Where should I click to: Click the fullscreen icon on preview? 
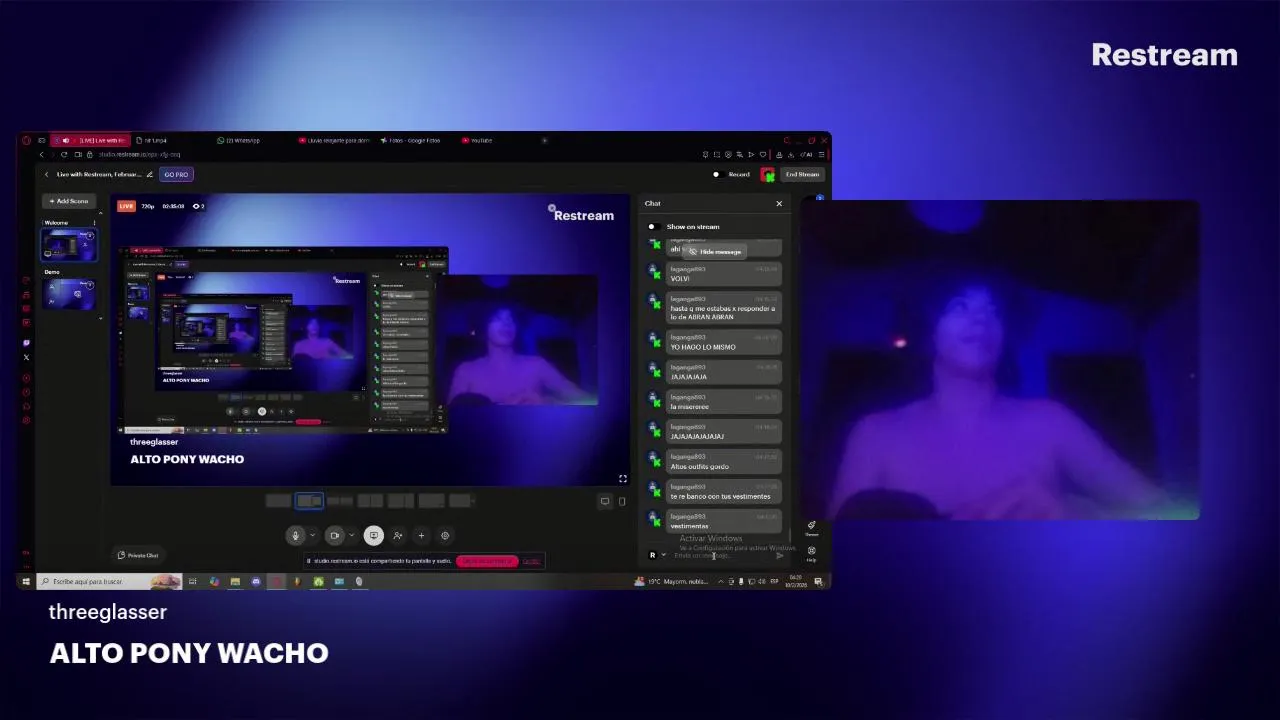click(622, 478)
